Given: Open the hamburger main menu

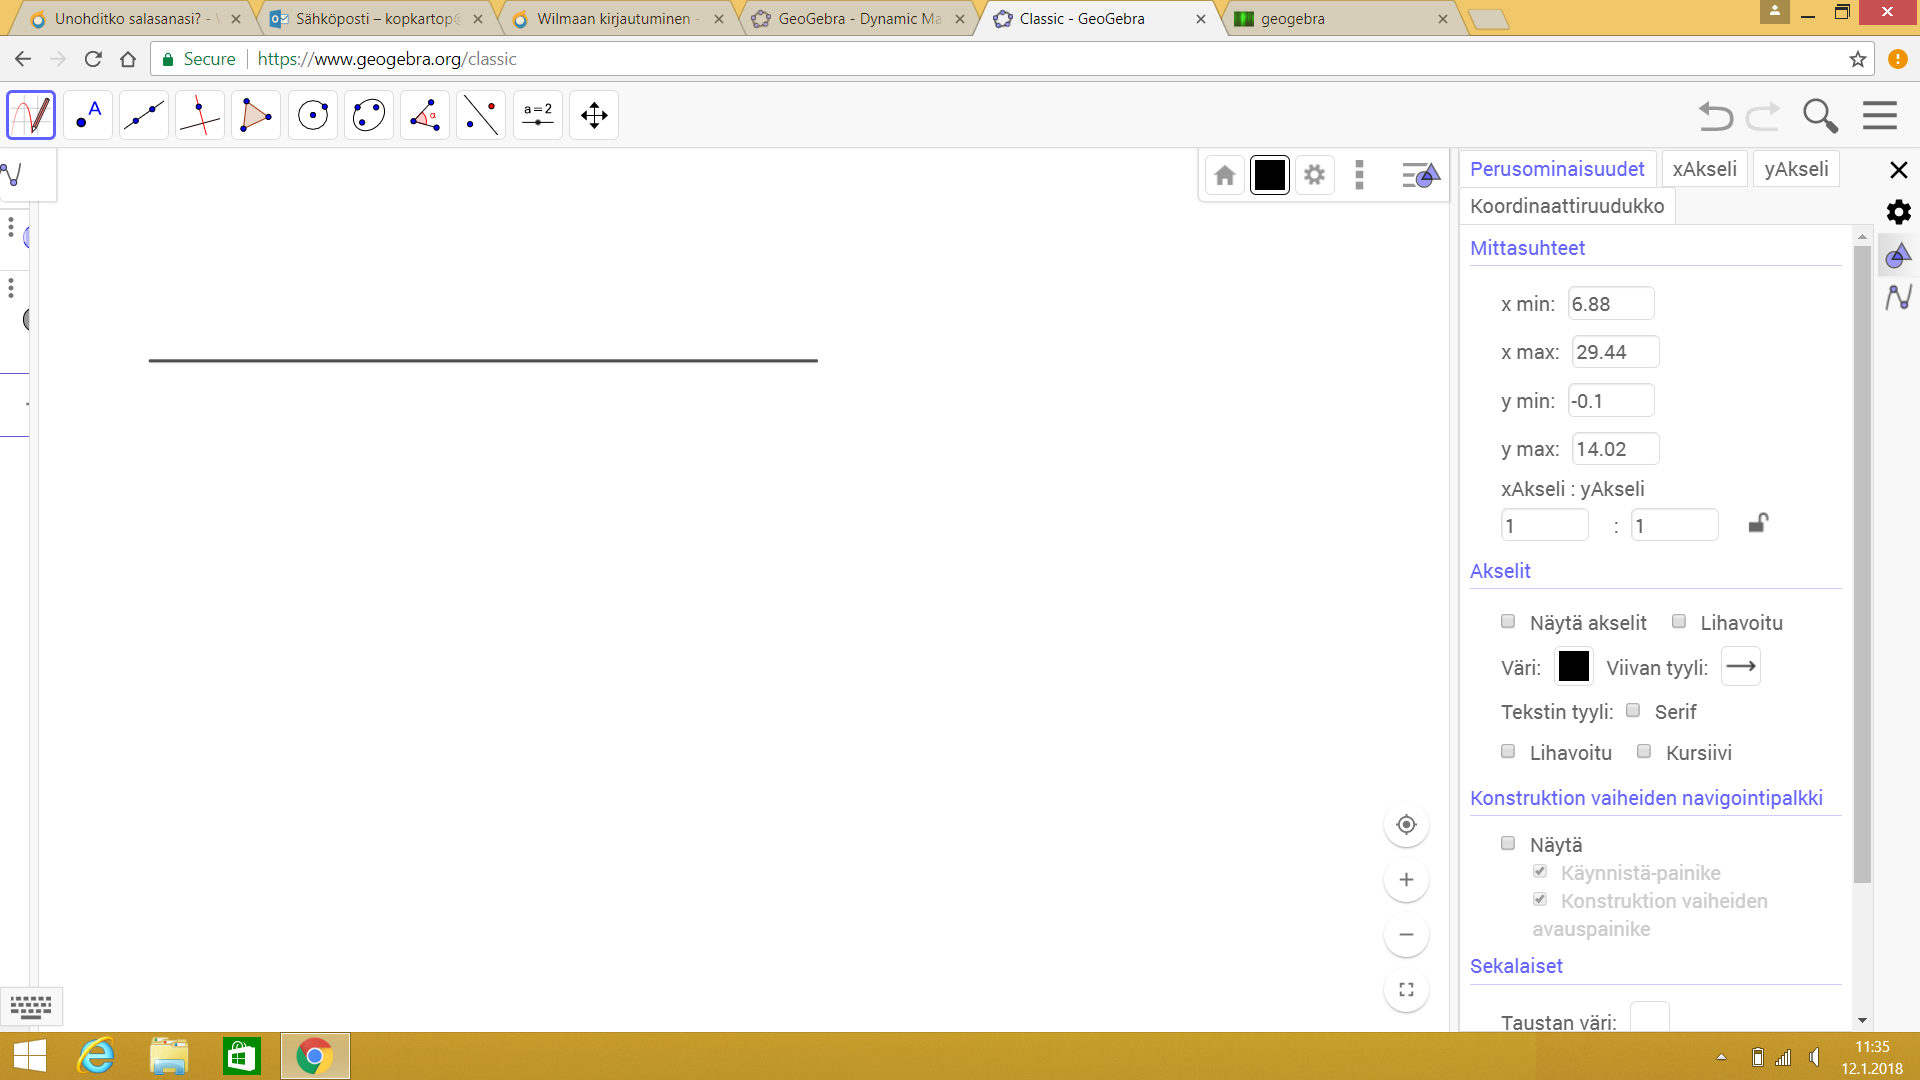Looking at the screenshot, I should [1880, 116].
